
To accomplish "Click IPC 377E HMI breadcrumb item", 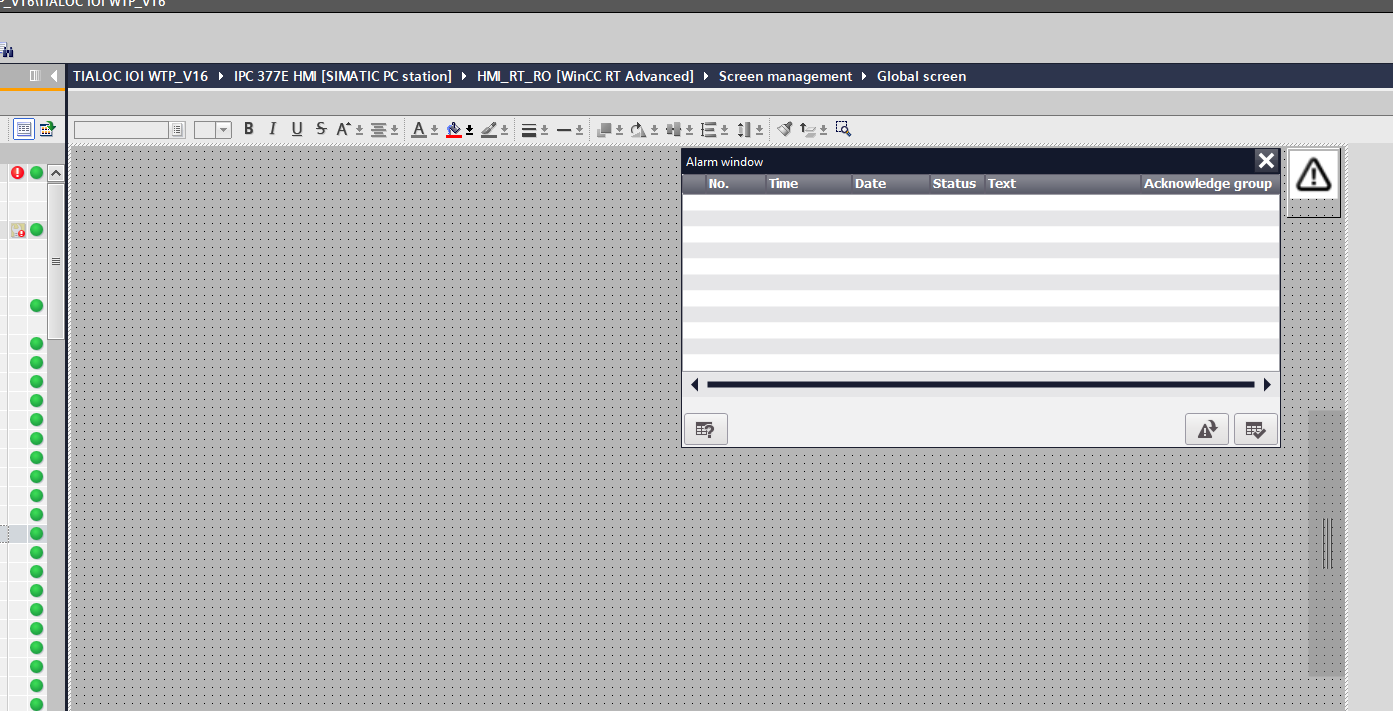I will click(343, 76).
